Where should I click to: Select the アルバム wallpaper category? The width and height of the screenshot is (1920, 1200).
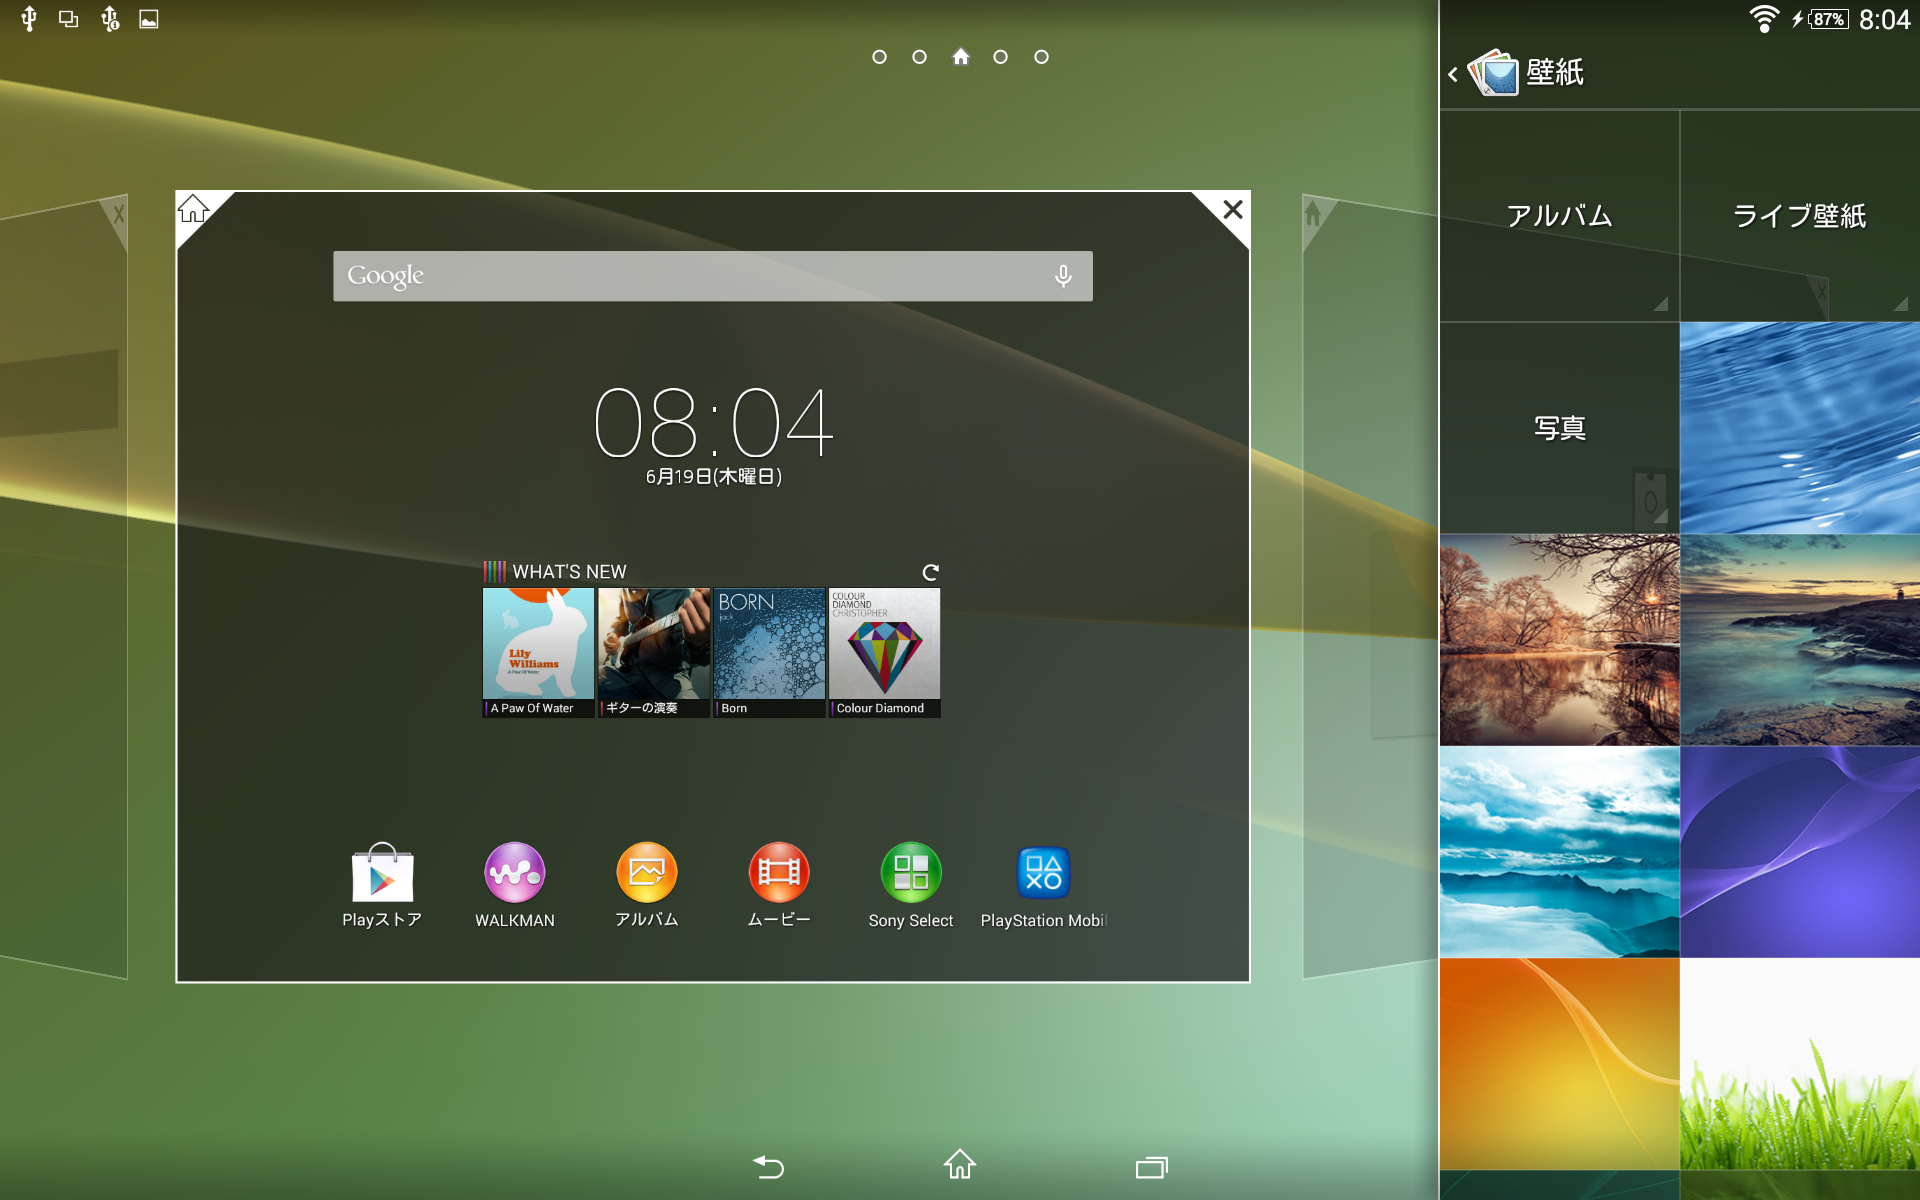click(x=1559, y=214)
